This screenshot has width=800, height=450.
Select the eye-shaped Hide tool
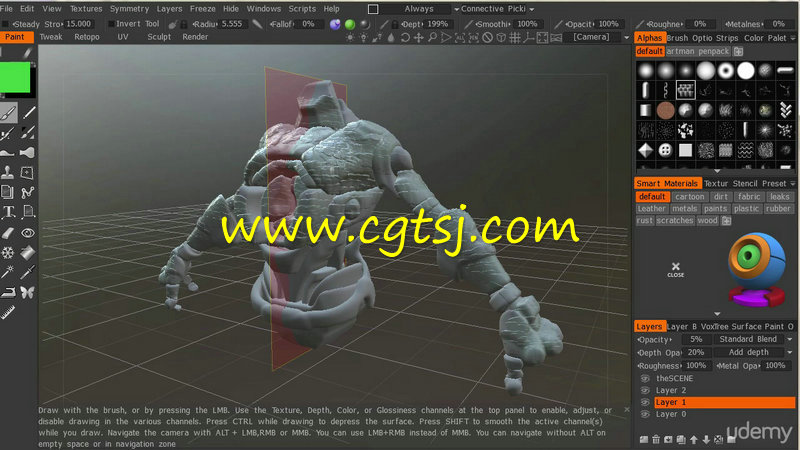[x=28, y=233]
